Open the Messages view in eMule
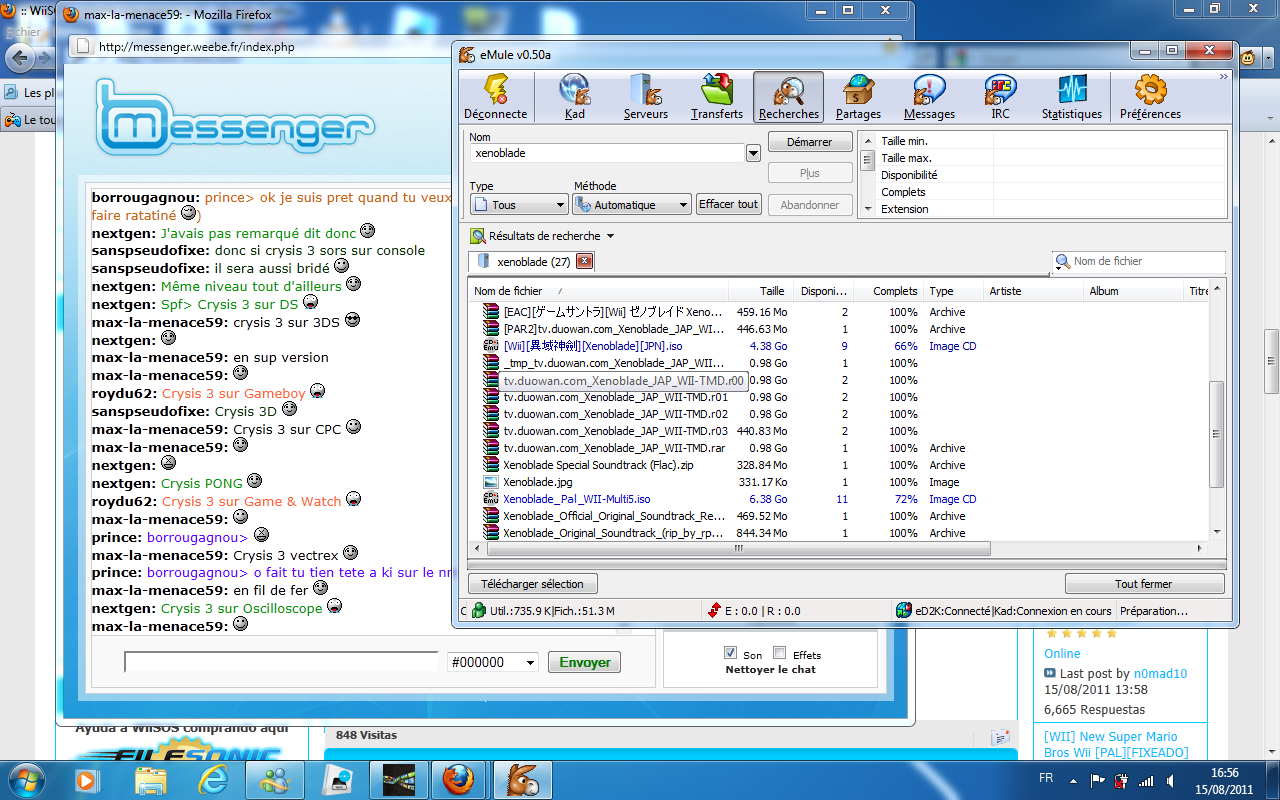This screenshot has width=1280, height=800. click(x=929, y=97)
